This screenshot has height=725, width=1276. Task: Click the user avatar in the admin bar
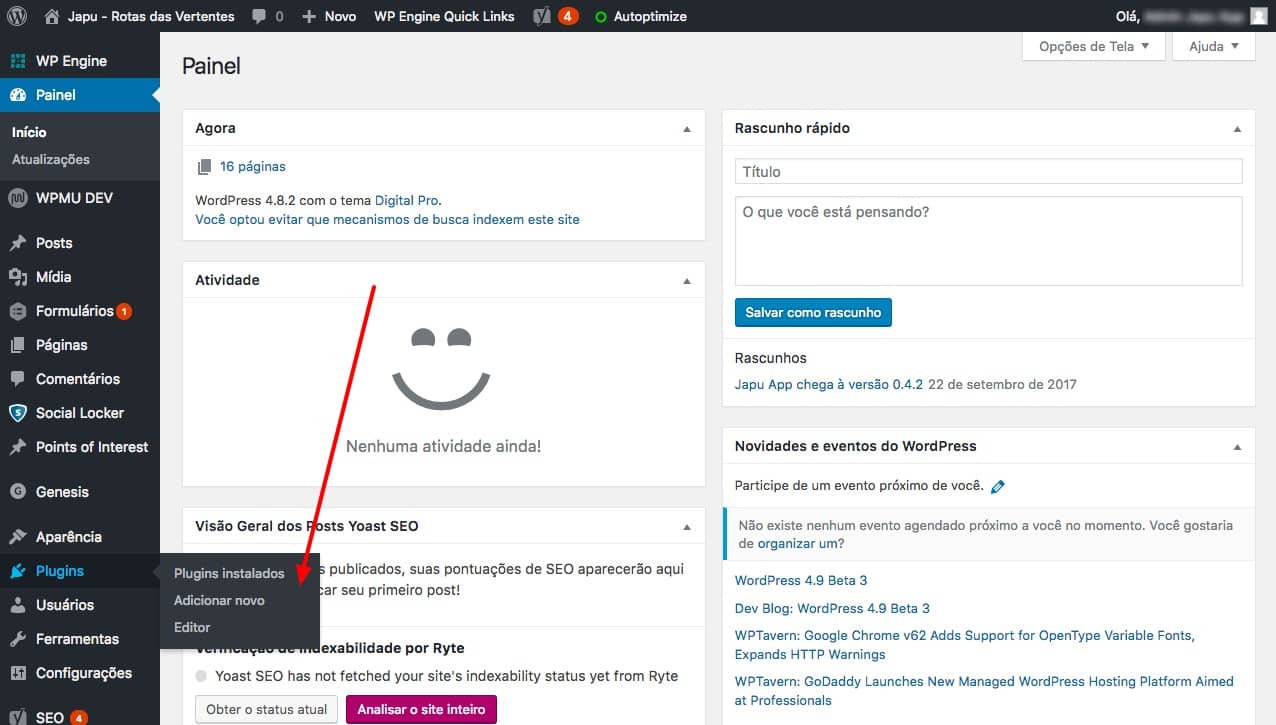[1257, 16]
